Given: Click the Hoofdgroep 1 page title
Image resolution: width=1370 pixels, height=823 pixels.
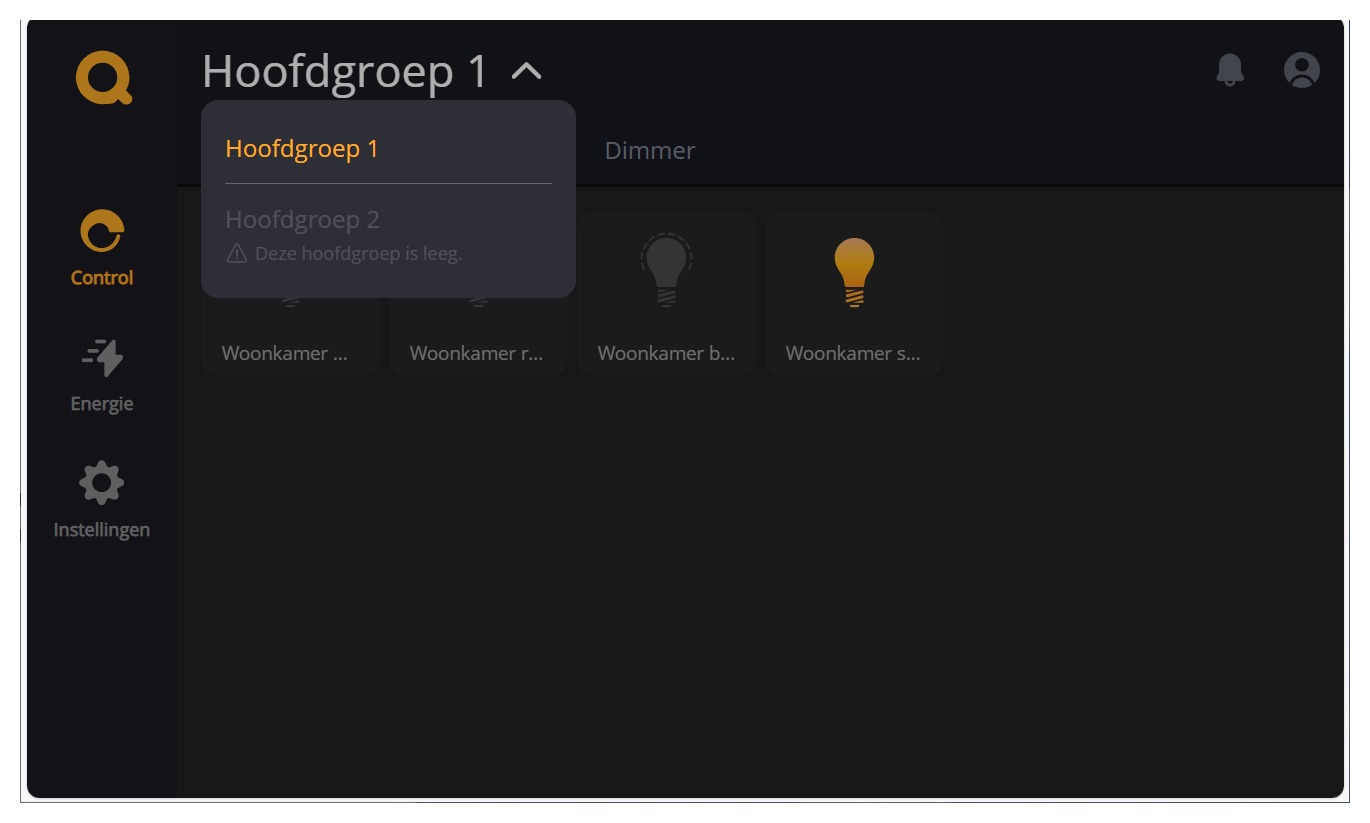Looking at the screenshot, I should pos(345,72).
